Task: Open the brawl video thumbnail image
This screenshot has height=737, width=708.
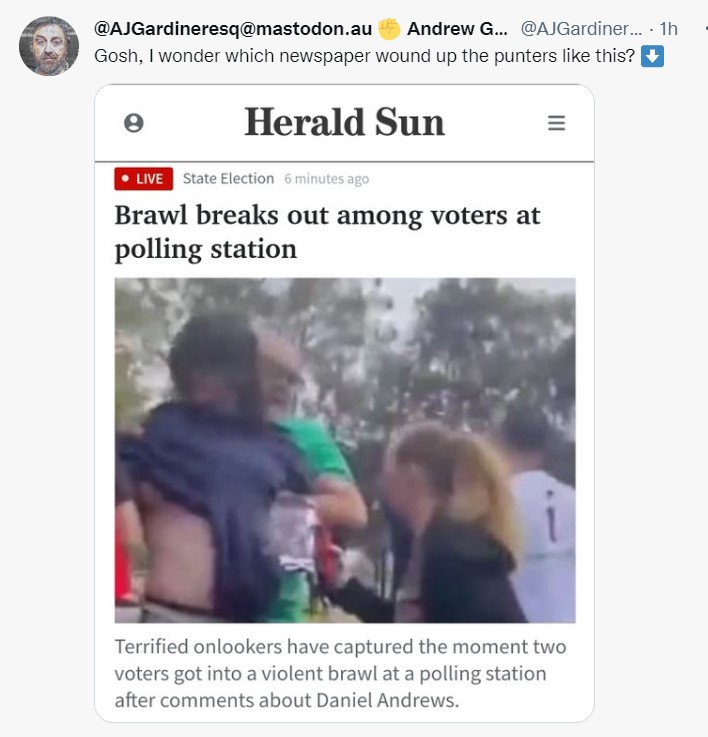Action: pos(345,450)
